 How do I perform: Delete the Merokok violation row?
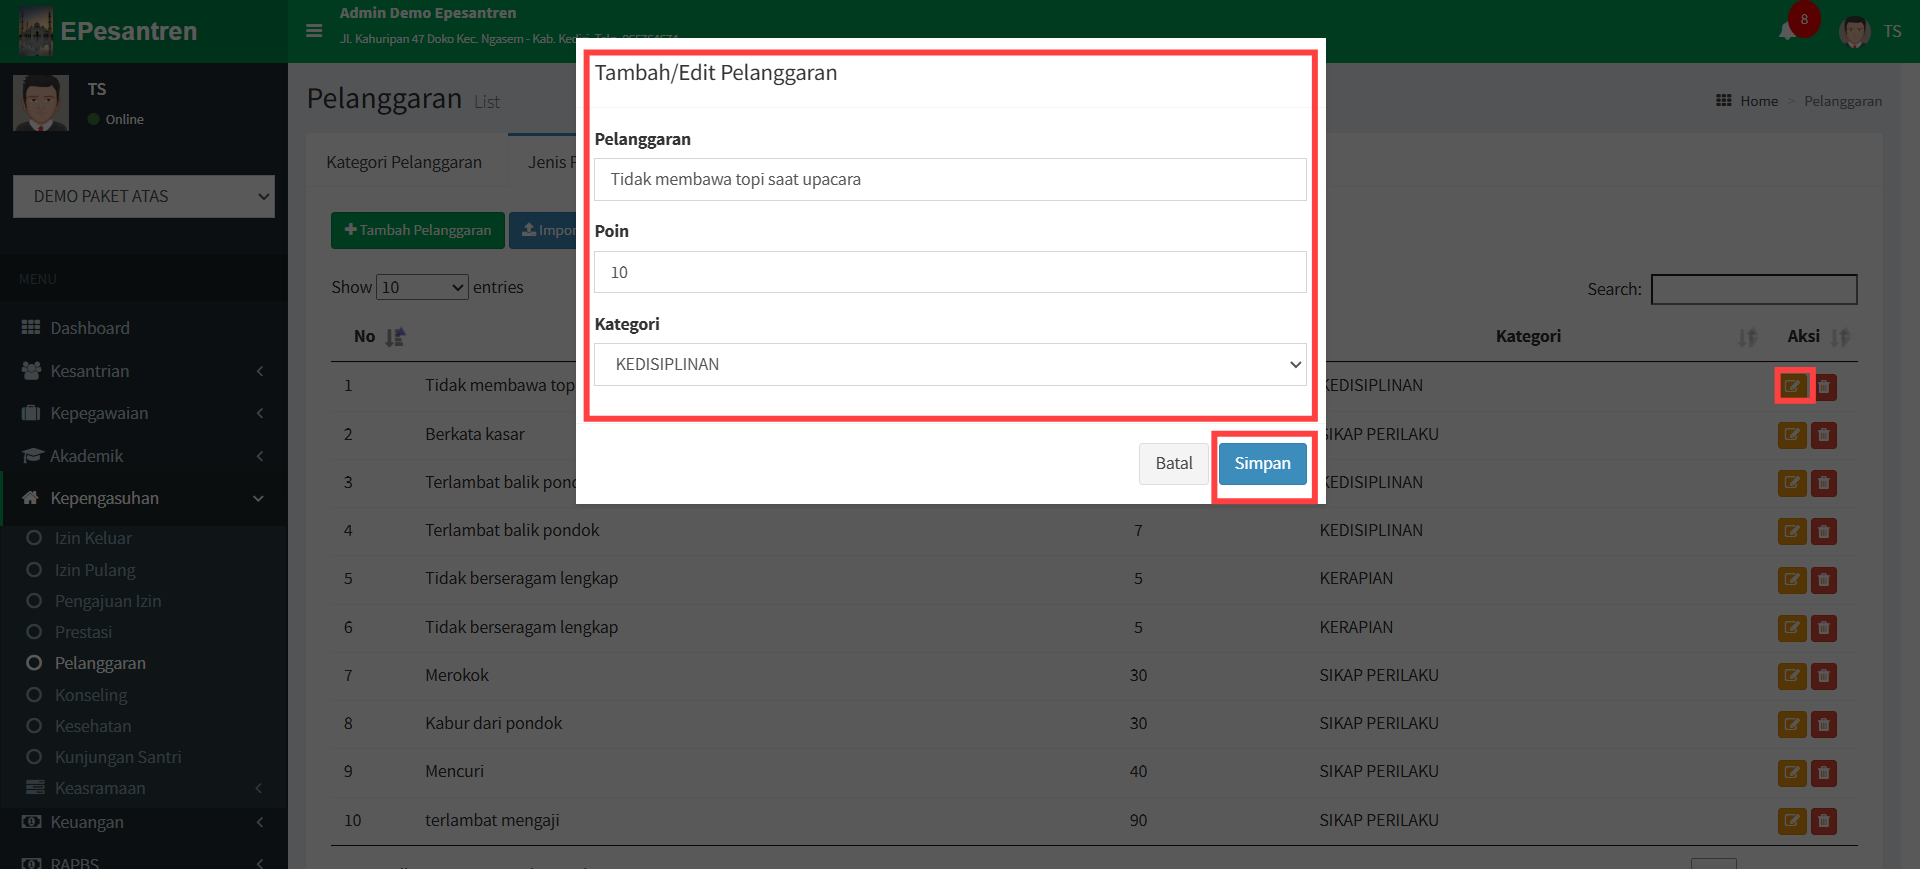1824,676
